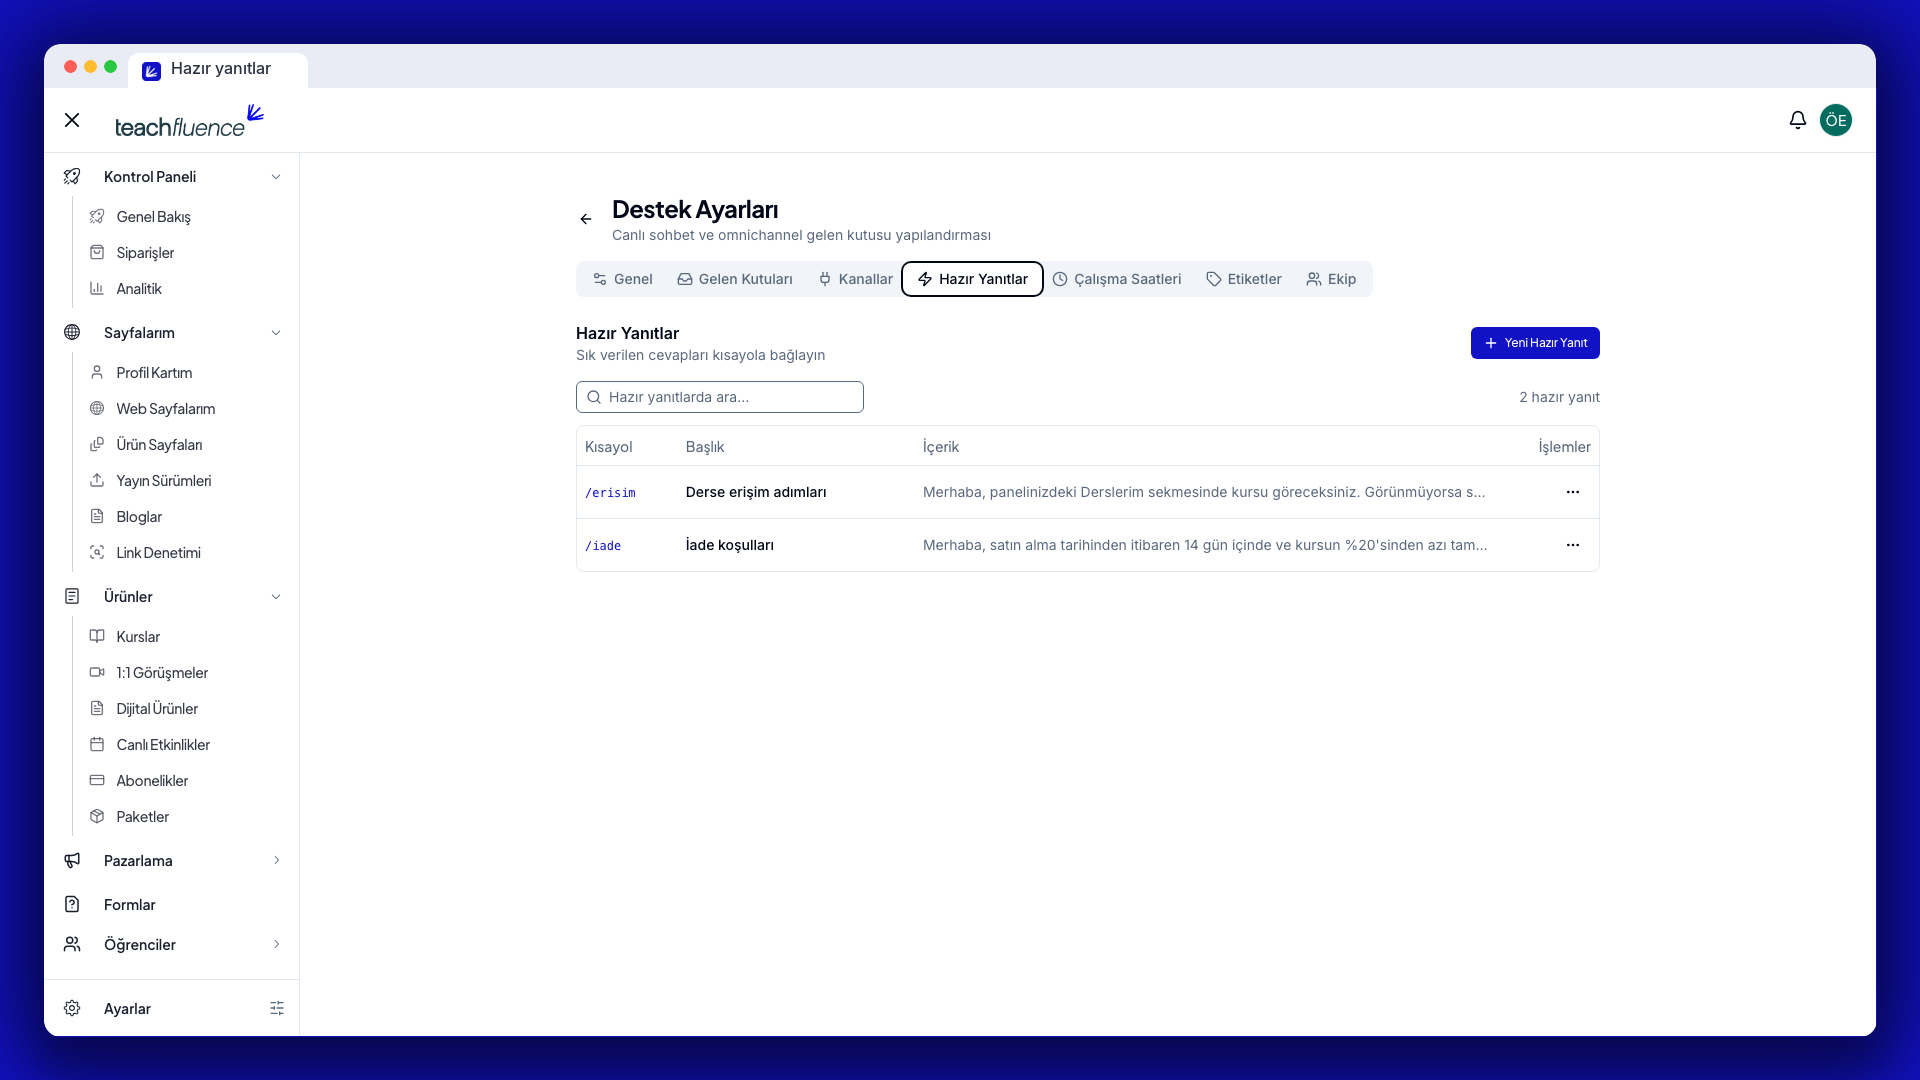
Task: Click the sliders icon next to Ayarlar
Action: click(277, 1008)
